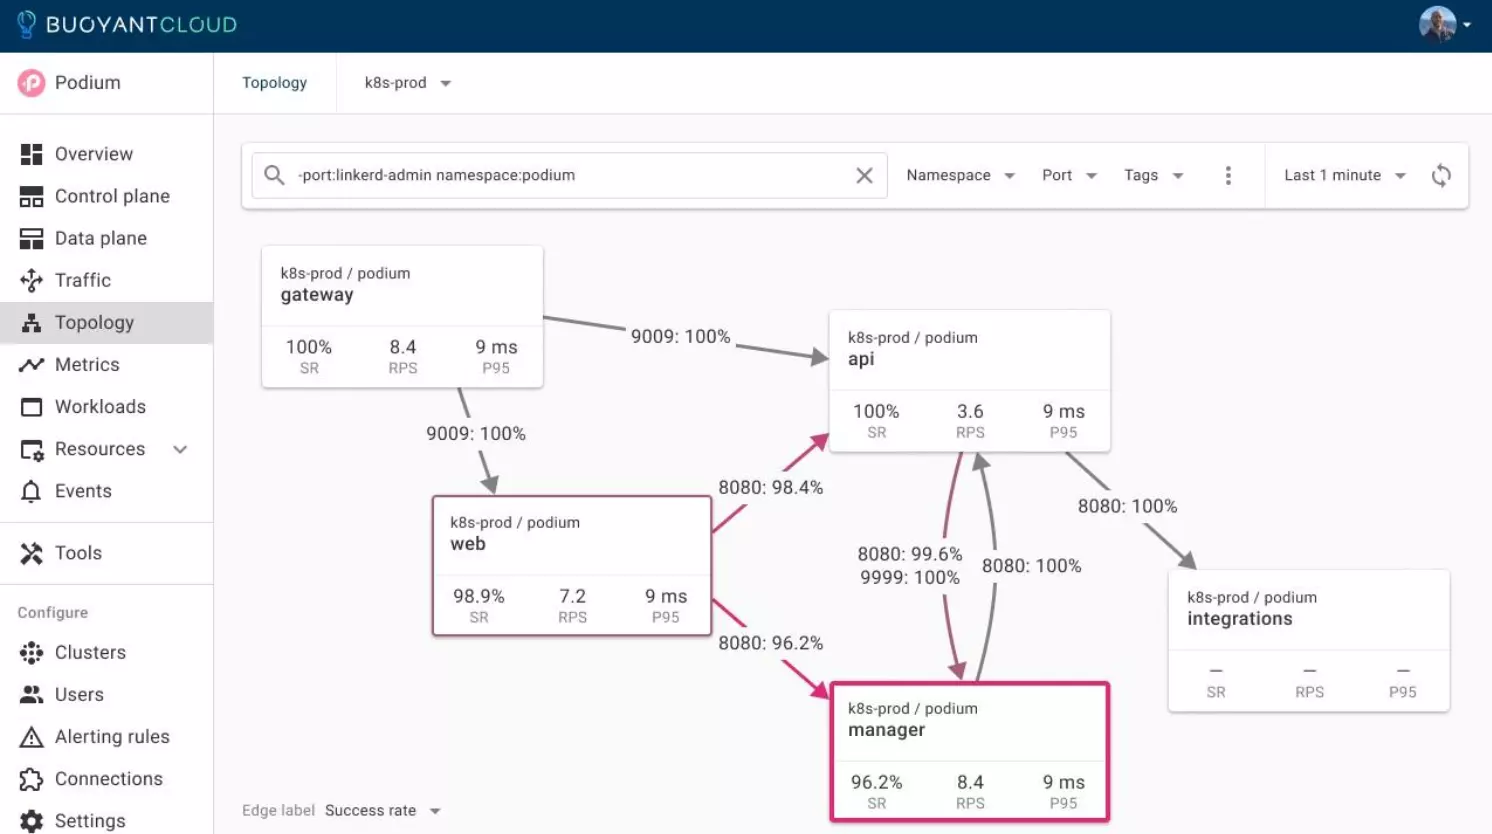Select the web workload node
This screenshot has height=834, width=1492.
click(572, 566)
